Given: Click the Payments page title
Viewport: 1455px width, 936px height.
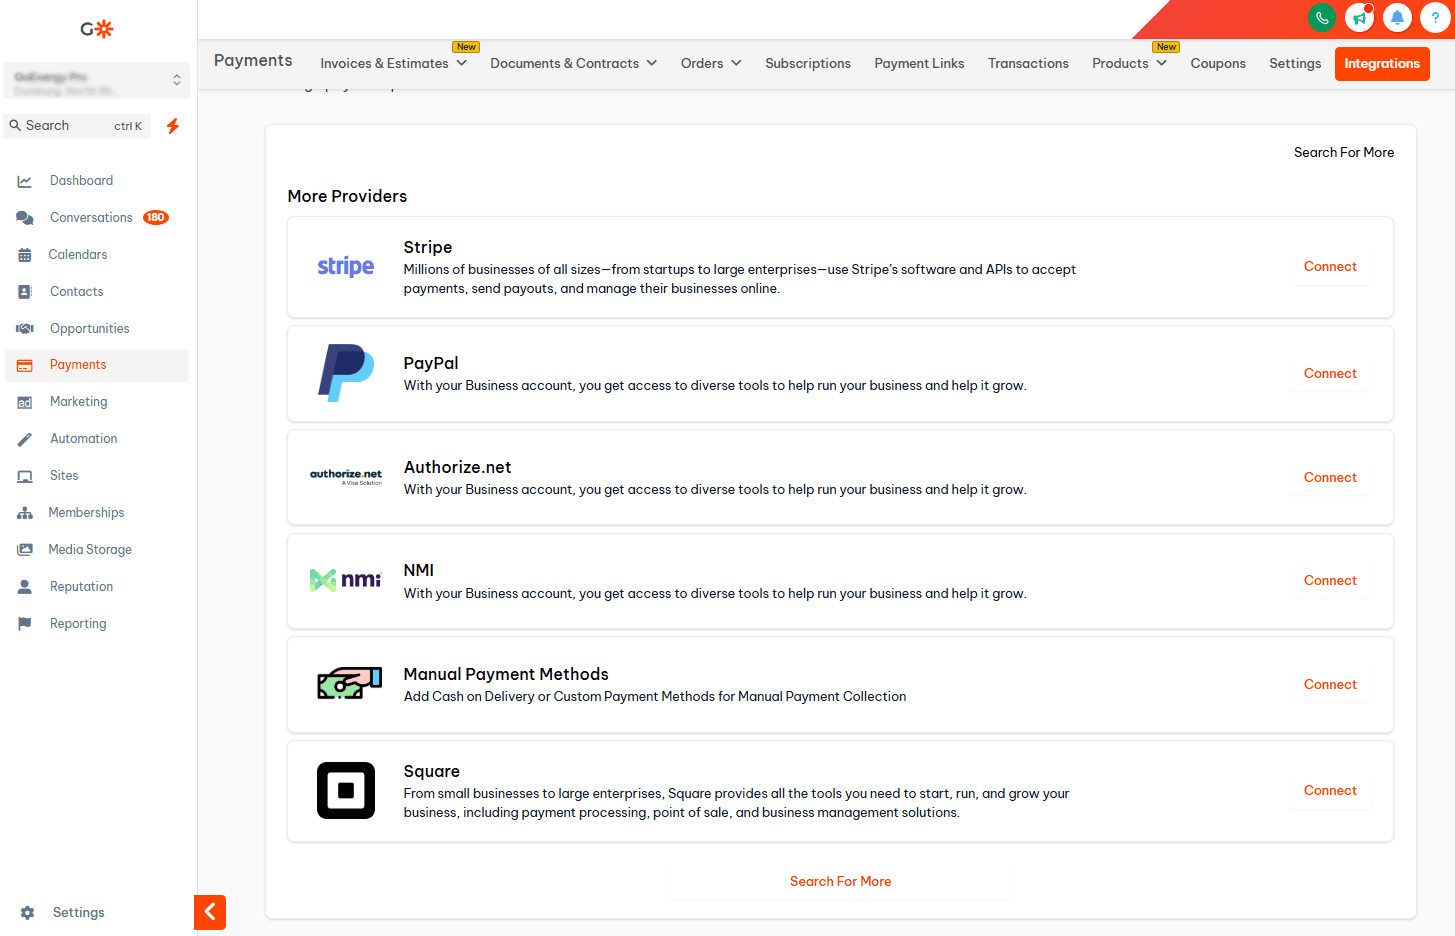Looking at the screenshot, I should click(x=253, y=61).
